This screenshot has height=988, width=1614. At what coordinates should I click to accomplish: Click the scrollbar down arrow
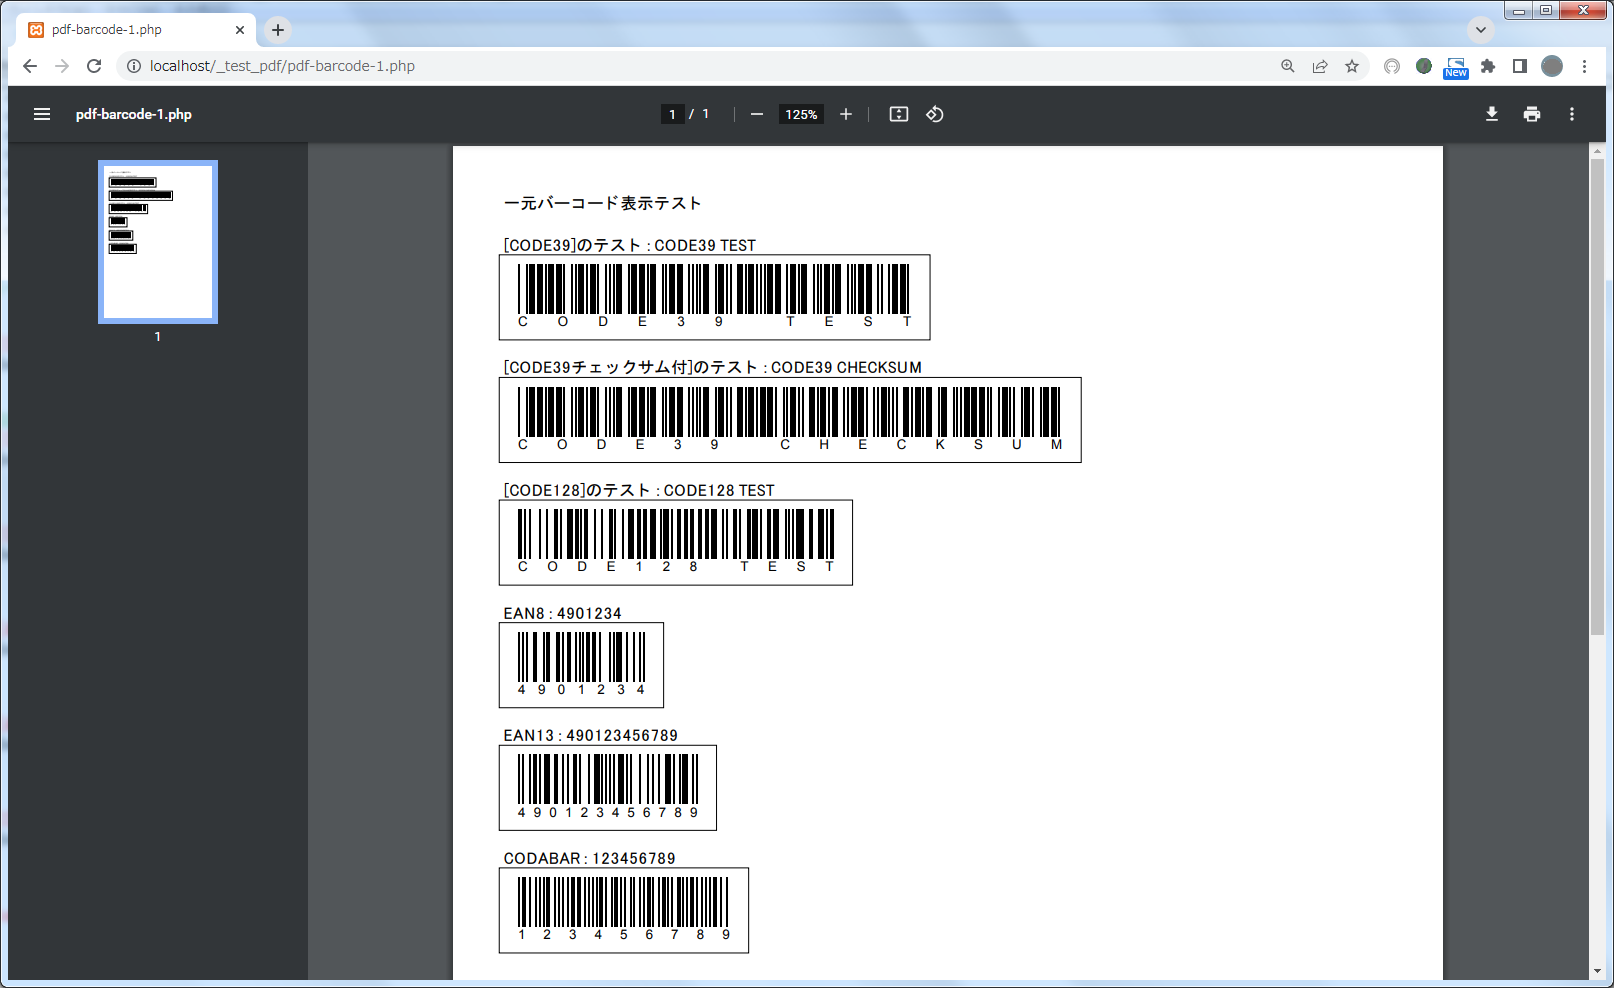point(1597,971)
